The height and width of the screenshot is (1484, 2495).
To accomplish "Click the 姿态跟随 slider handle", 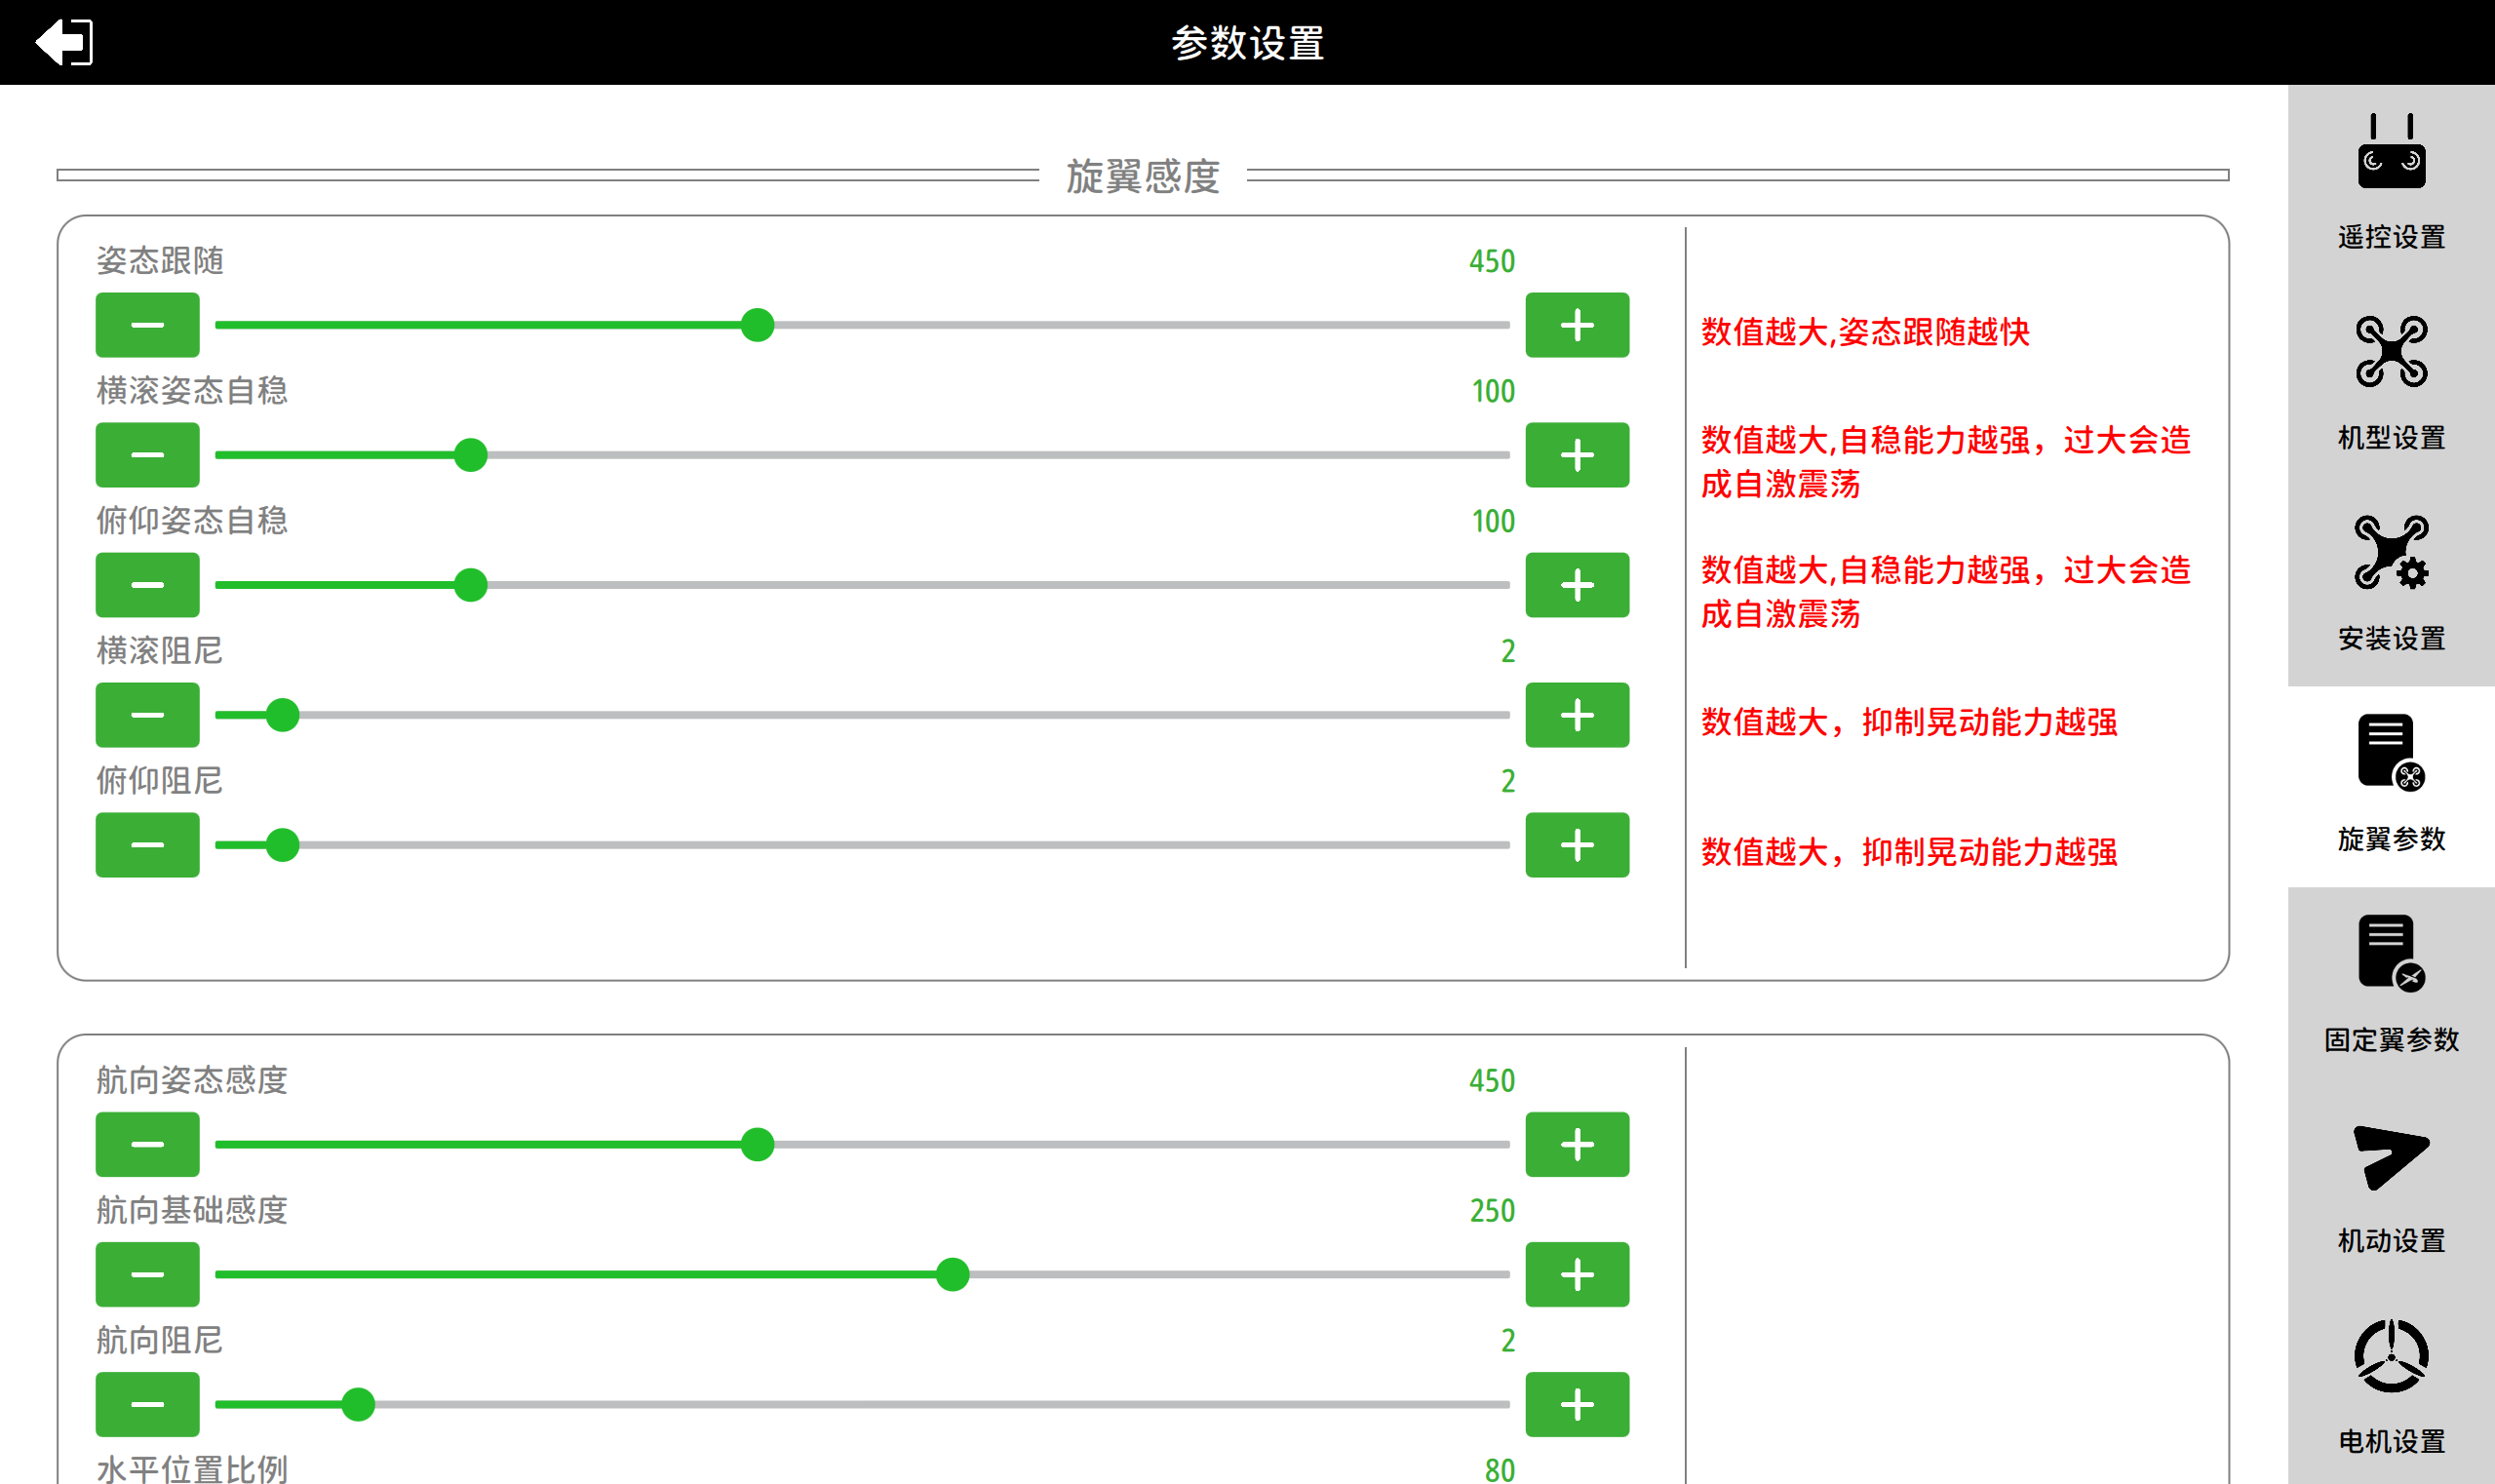I will point(758,325).
